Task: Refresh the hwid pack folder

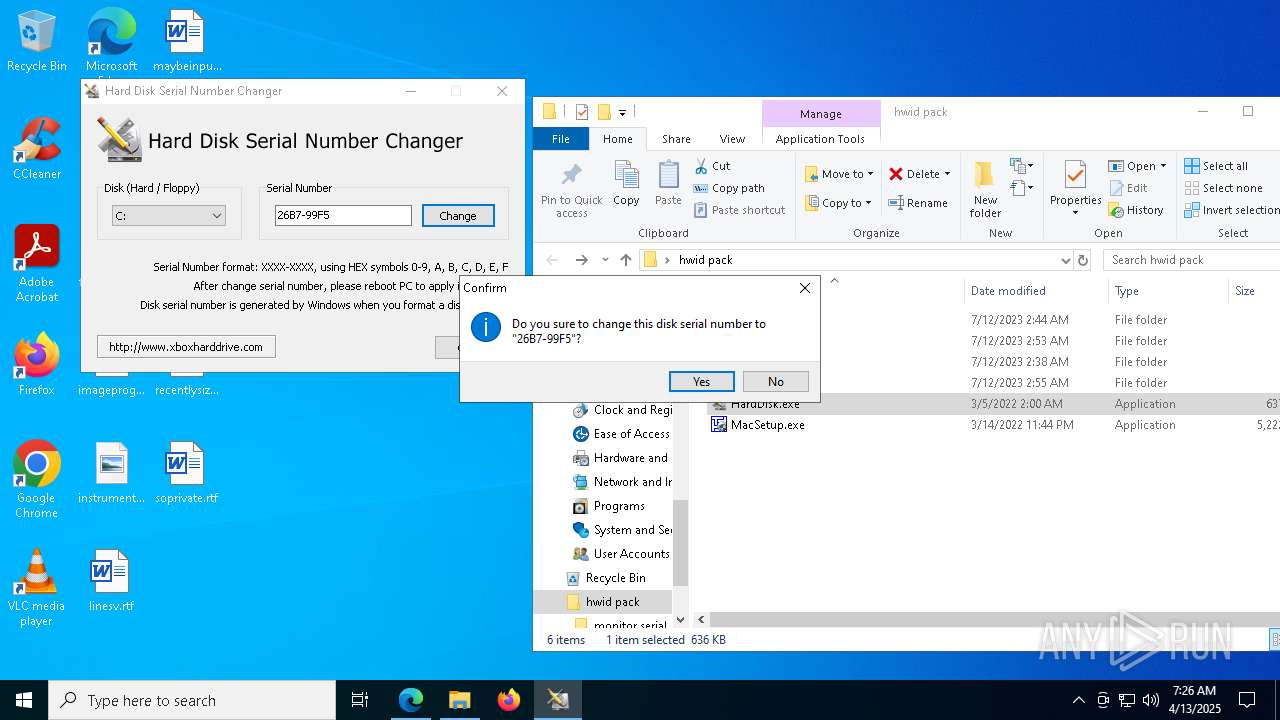Action: click(x=1082, y=260)
